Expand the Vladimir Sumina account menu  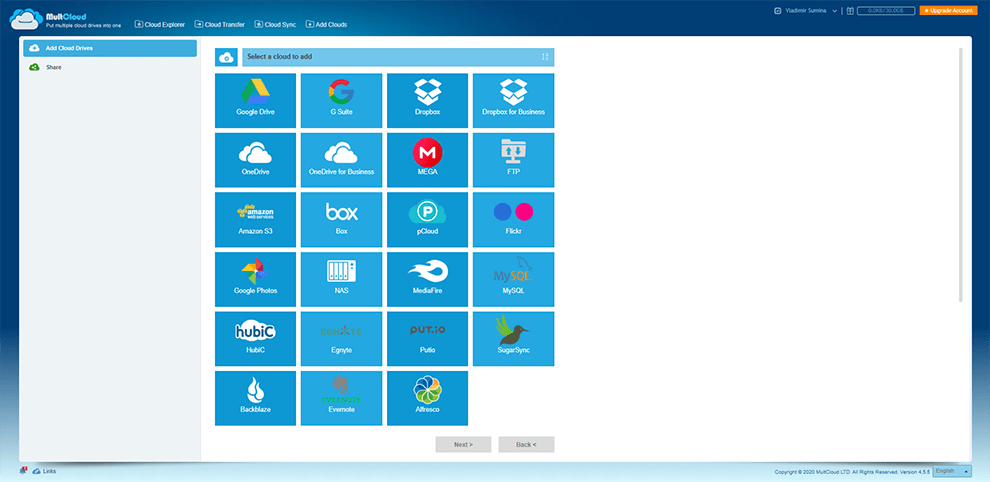tap(806, 11)
